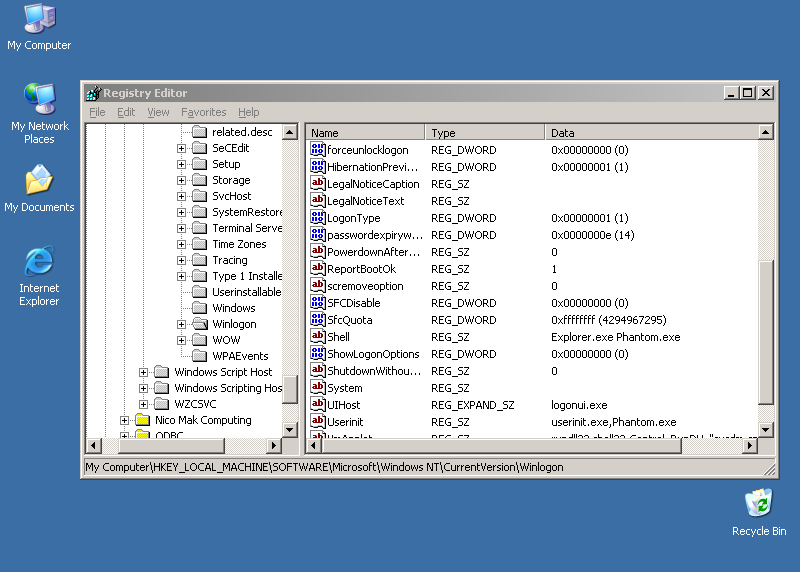Image resolution: width=800 pixels, height=572 pixels.
Task: Select the PowerdownAfter... string icon
Action: coord(317,252)
